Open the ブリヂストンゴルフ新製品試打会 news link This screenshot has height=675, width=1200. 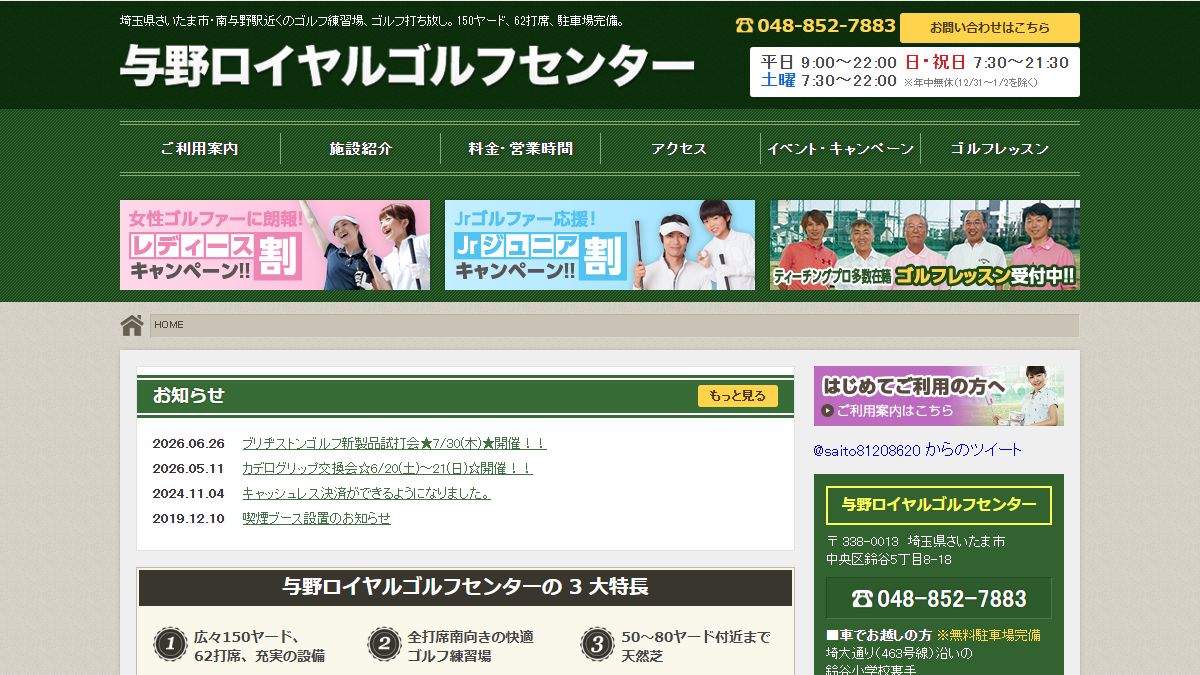(x=394, y=443)
